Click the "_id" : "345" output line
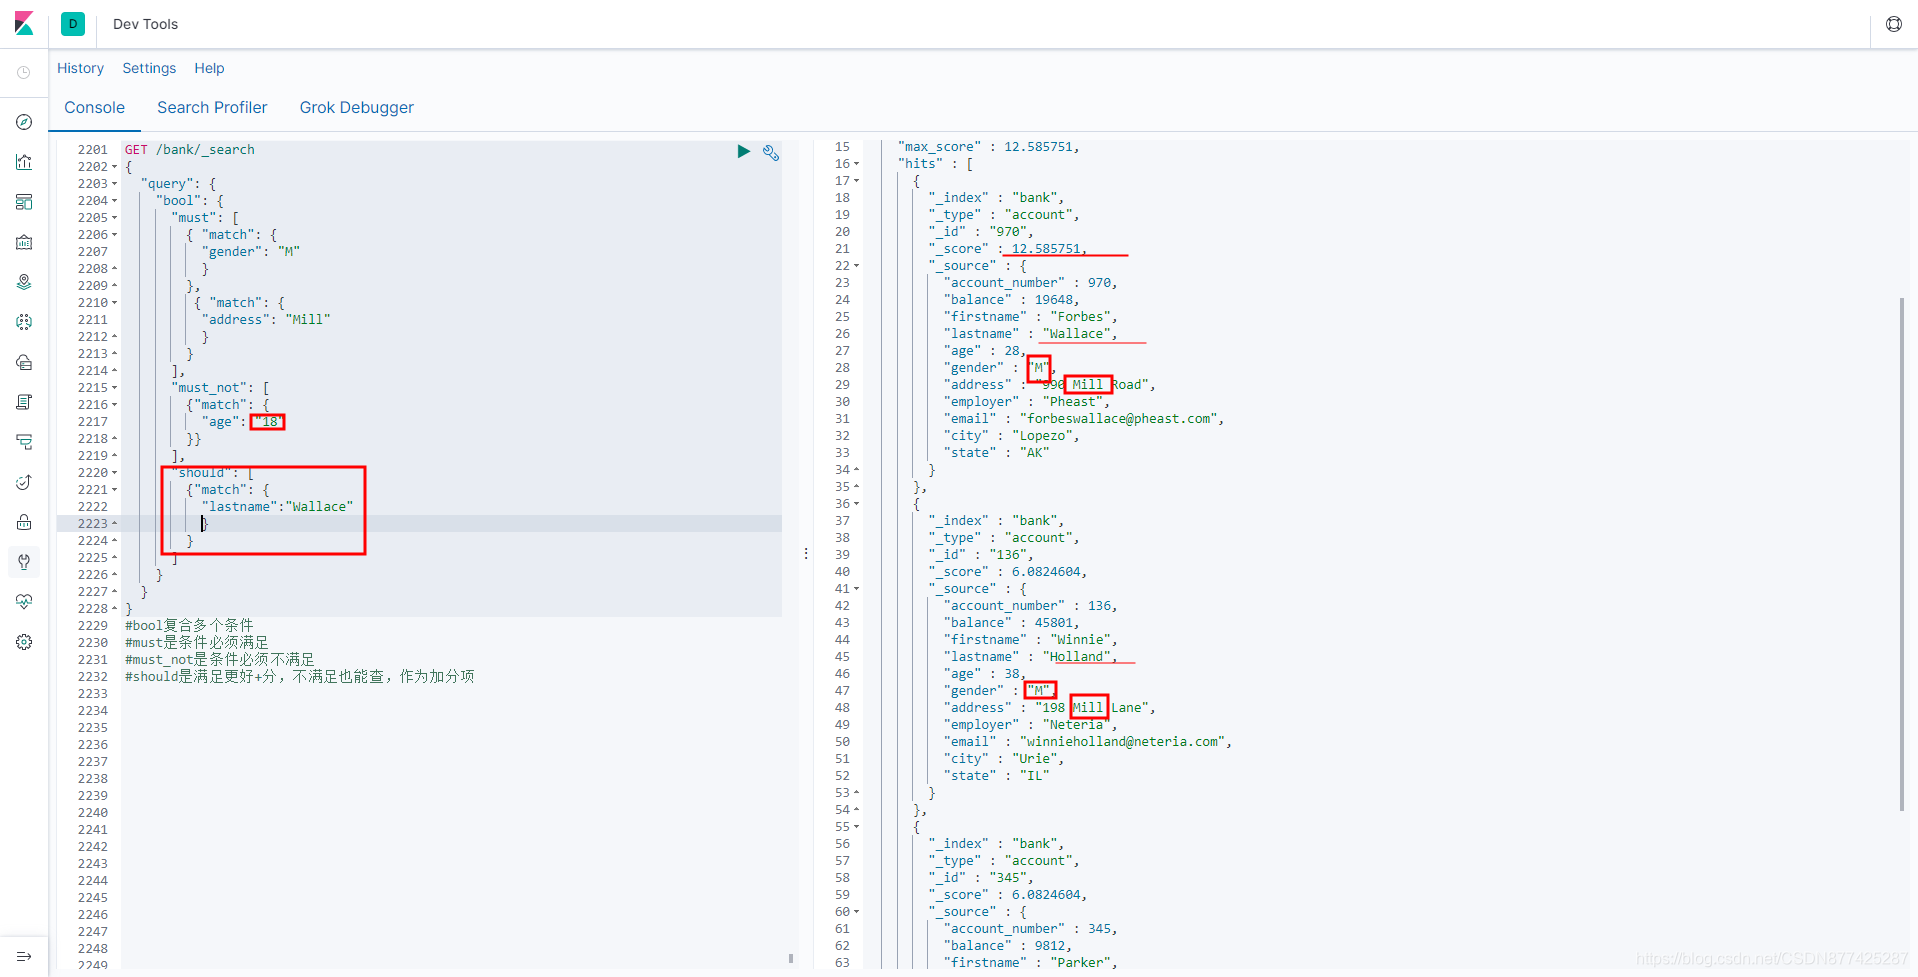 (x=980, y=878)
